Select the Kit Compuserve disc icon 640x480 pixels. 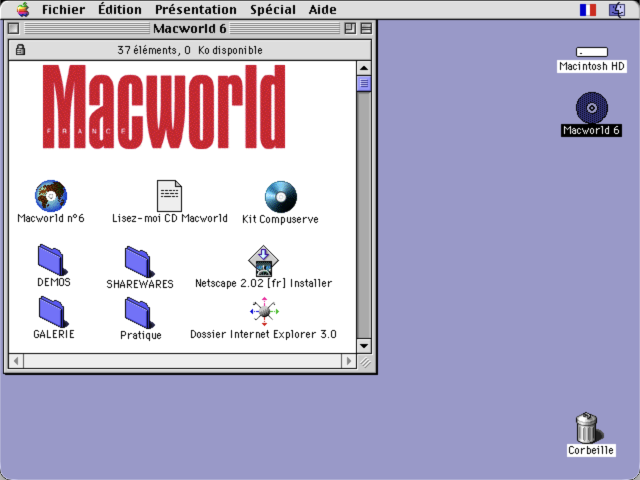281,197
